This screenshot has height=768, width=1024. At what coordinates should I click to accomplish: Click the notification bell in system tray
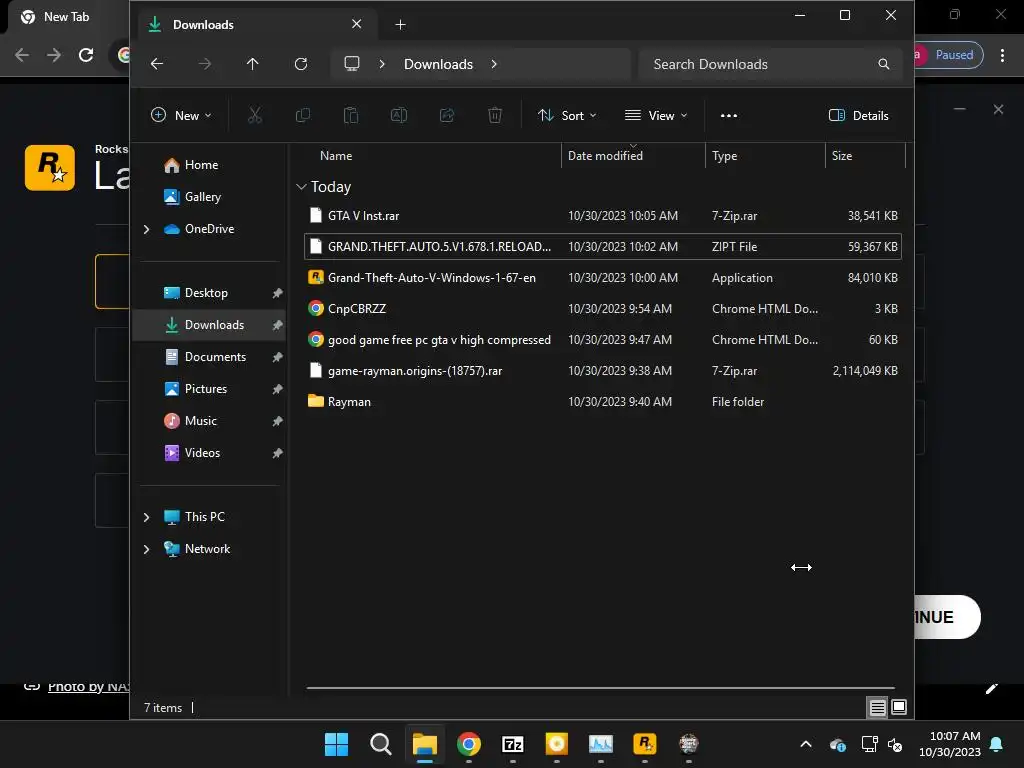(x=997, y=744)
